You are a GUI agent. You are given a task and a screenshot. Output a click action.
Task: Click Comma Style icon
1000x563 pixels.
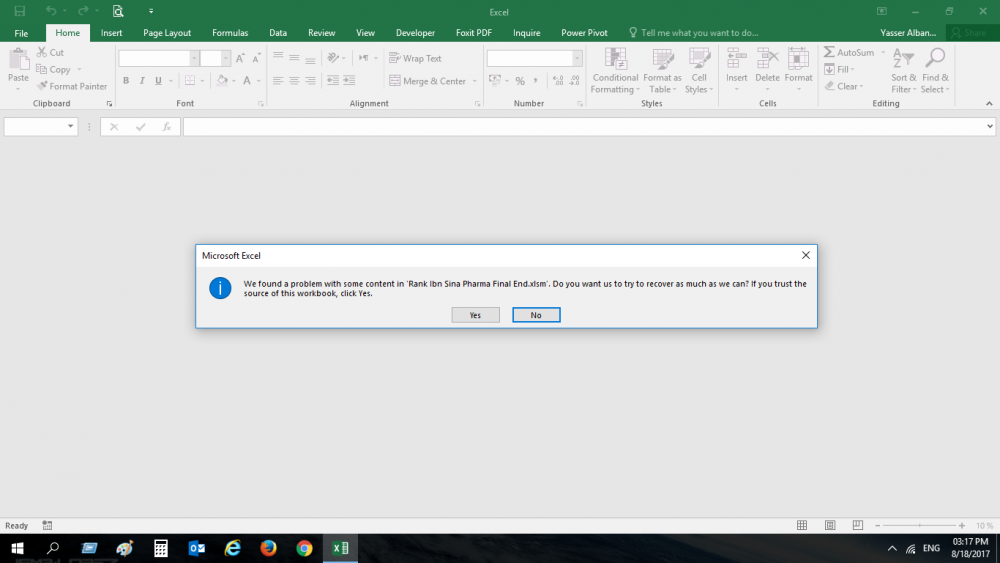click(536, 80)
